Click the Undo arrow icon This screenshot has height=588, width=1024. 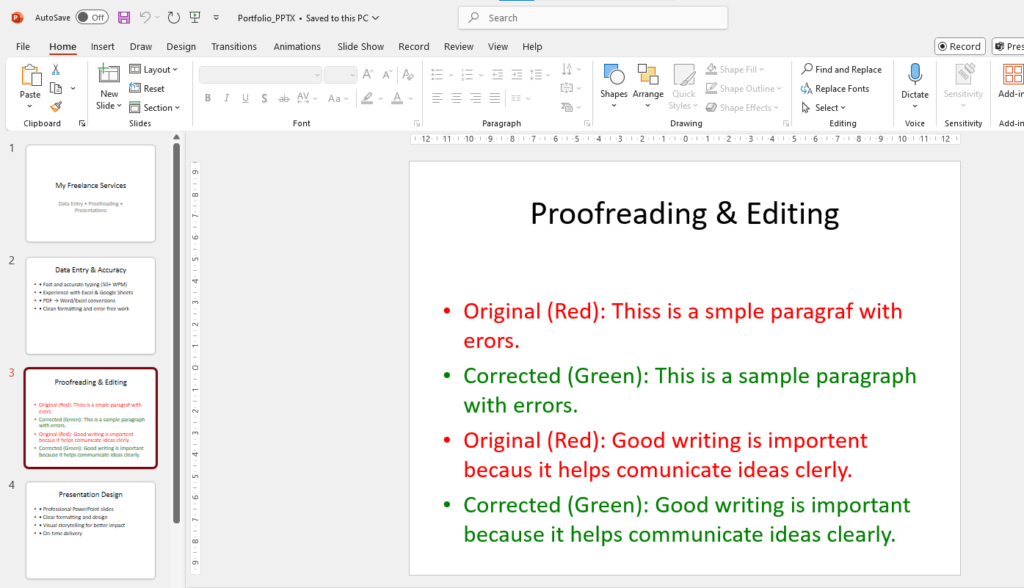(x=145, y=18)
